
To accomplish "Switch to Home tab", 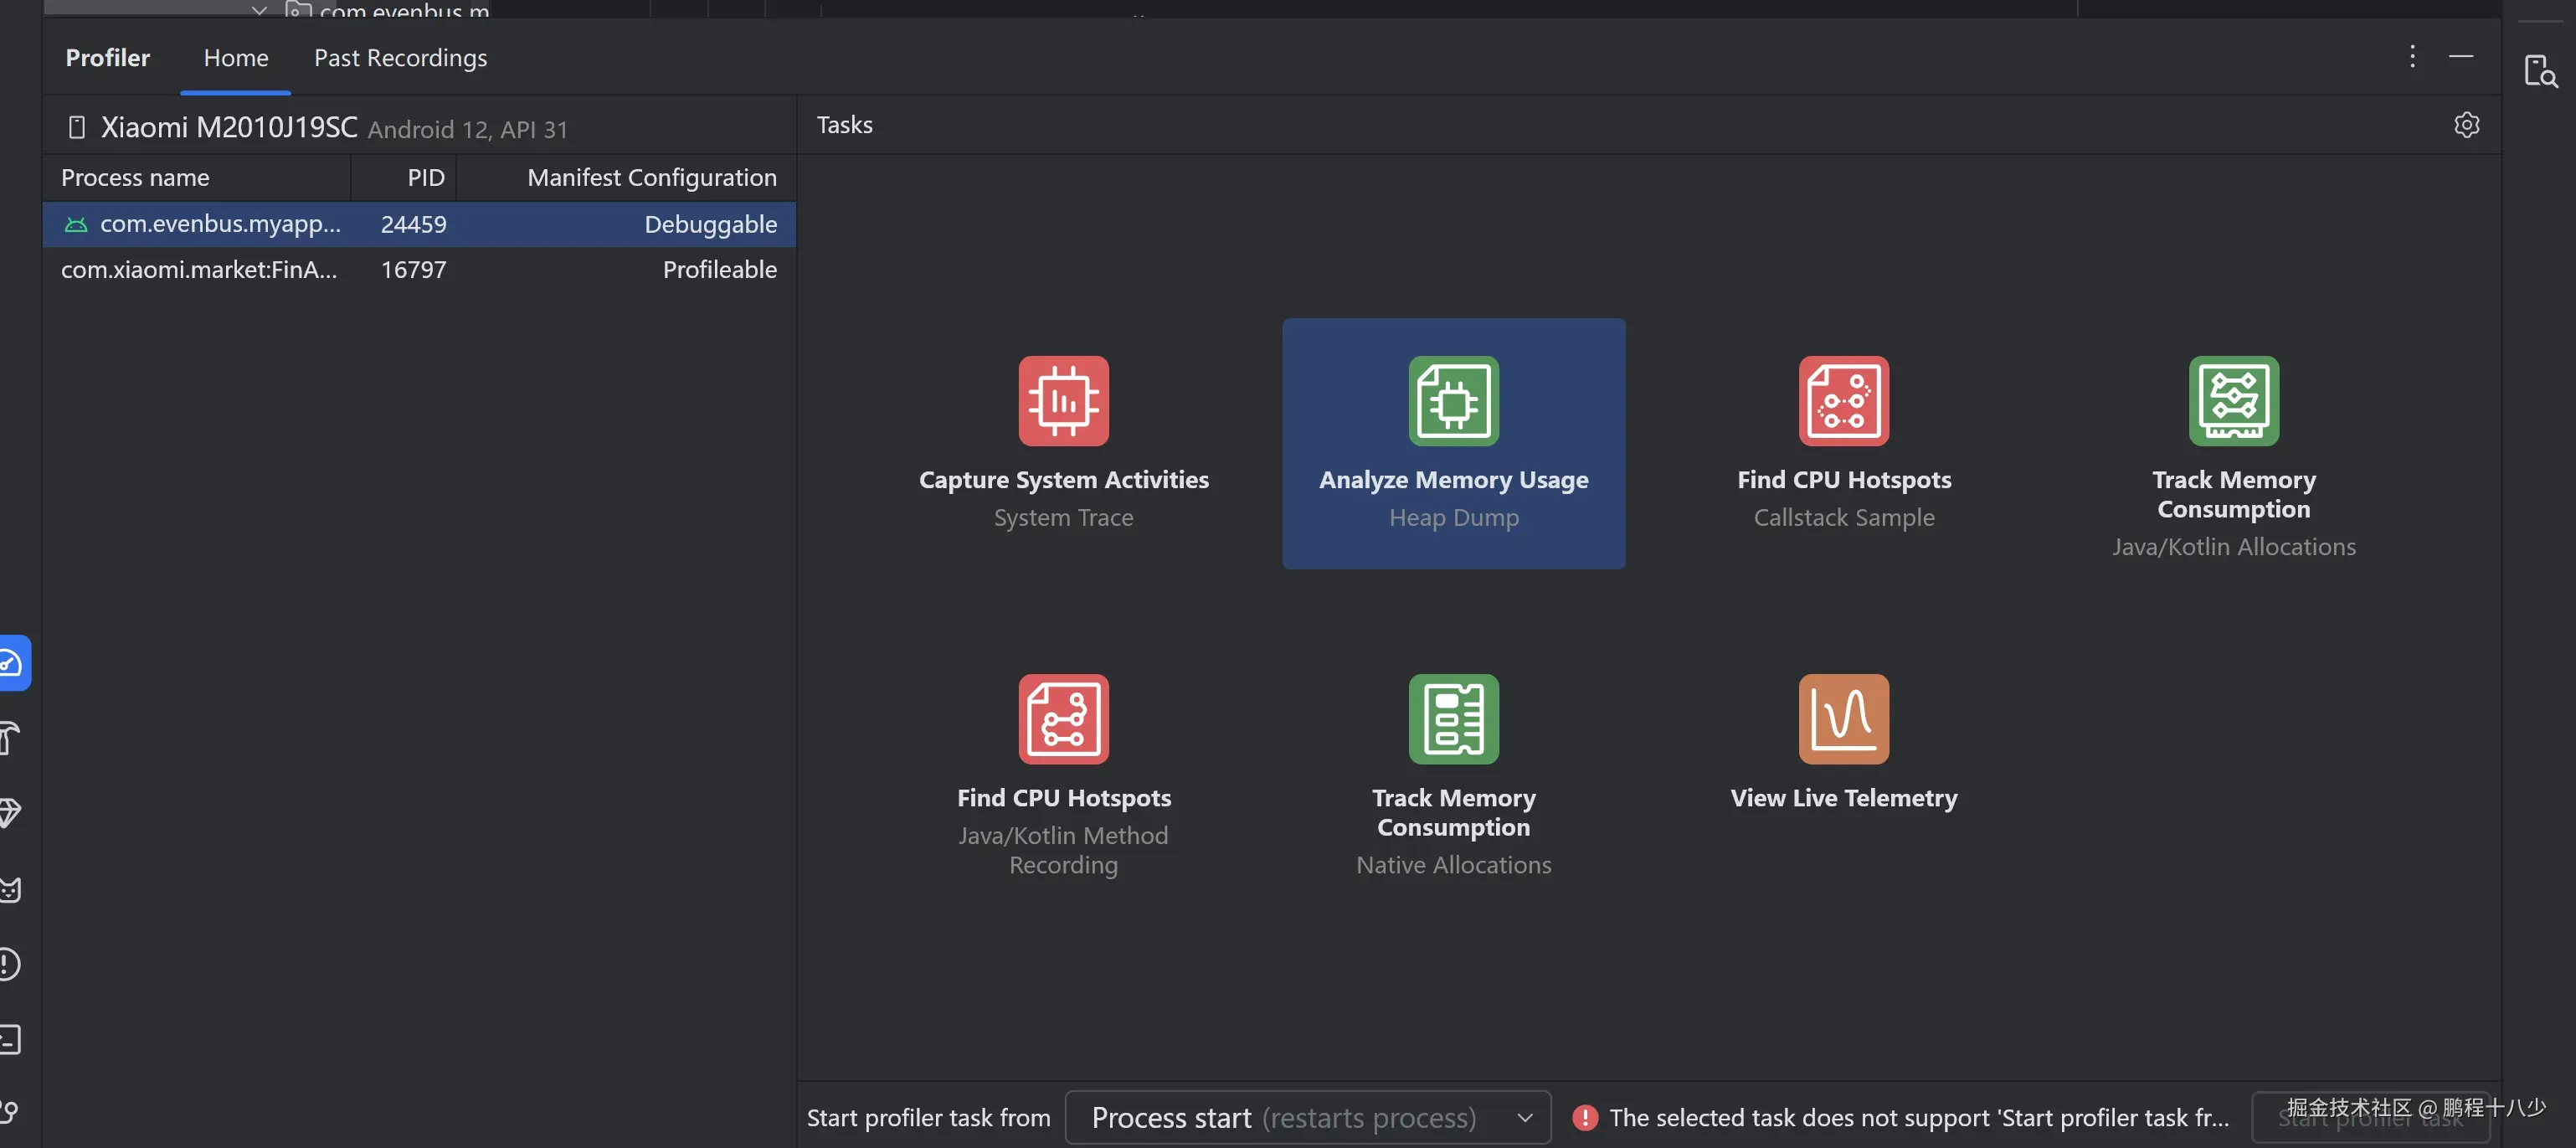I will pyautogui.click(x=236, y=58).
